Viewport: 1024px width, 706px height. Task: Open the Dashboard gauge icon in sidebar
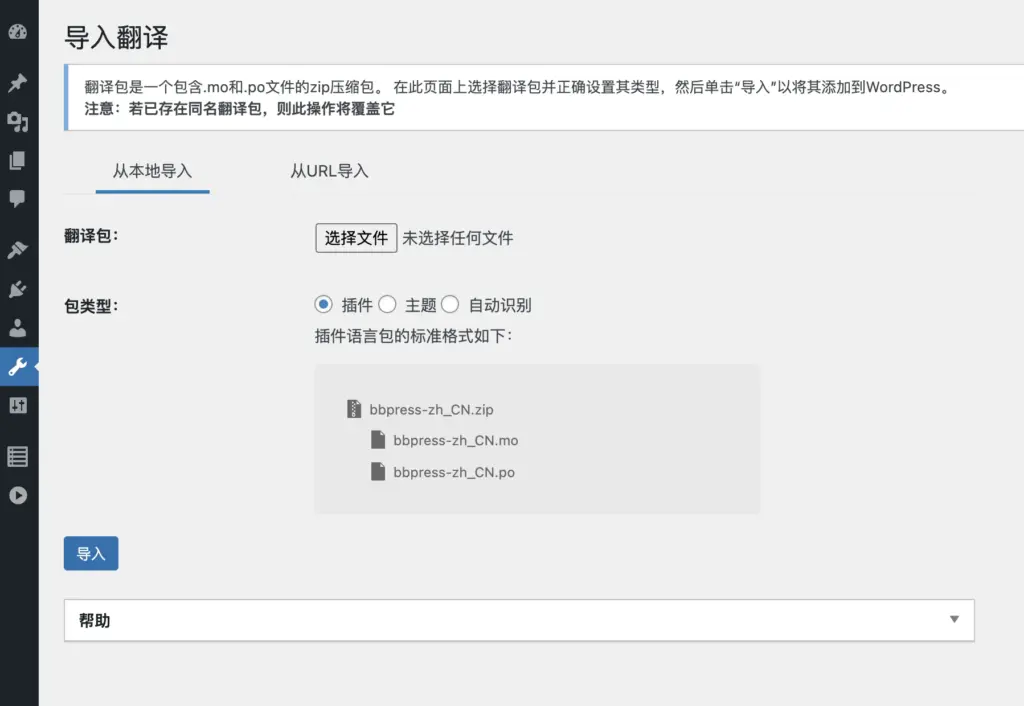tap(17, 32)
